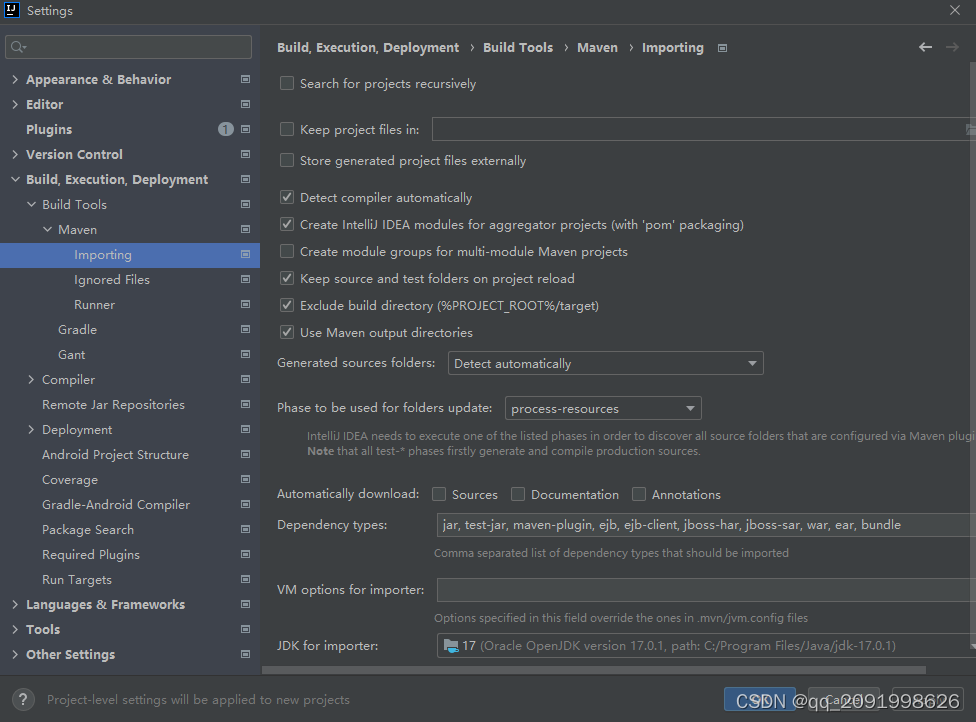Expand the Editor section

(15, 104)
